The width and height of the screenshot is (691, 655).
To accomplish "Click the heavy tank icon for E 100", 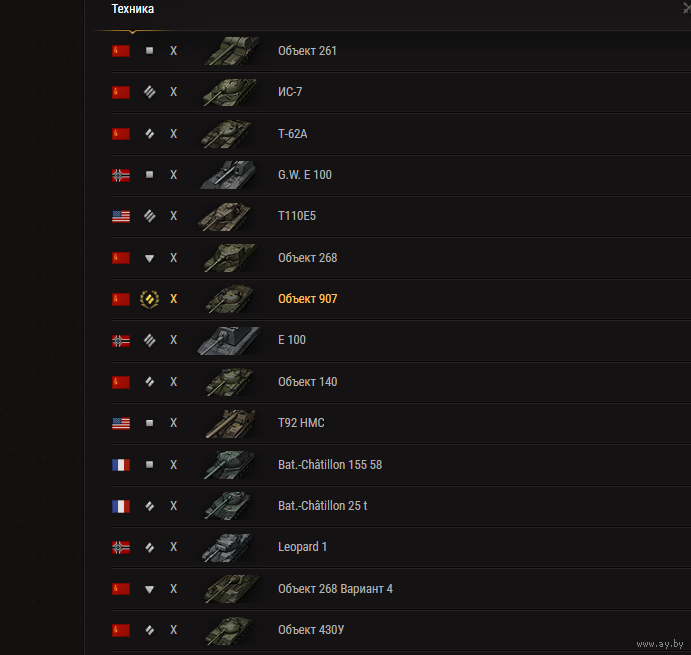I will point(149,340).
